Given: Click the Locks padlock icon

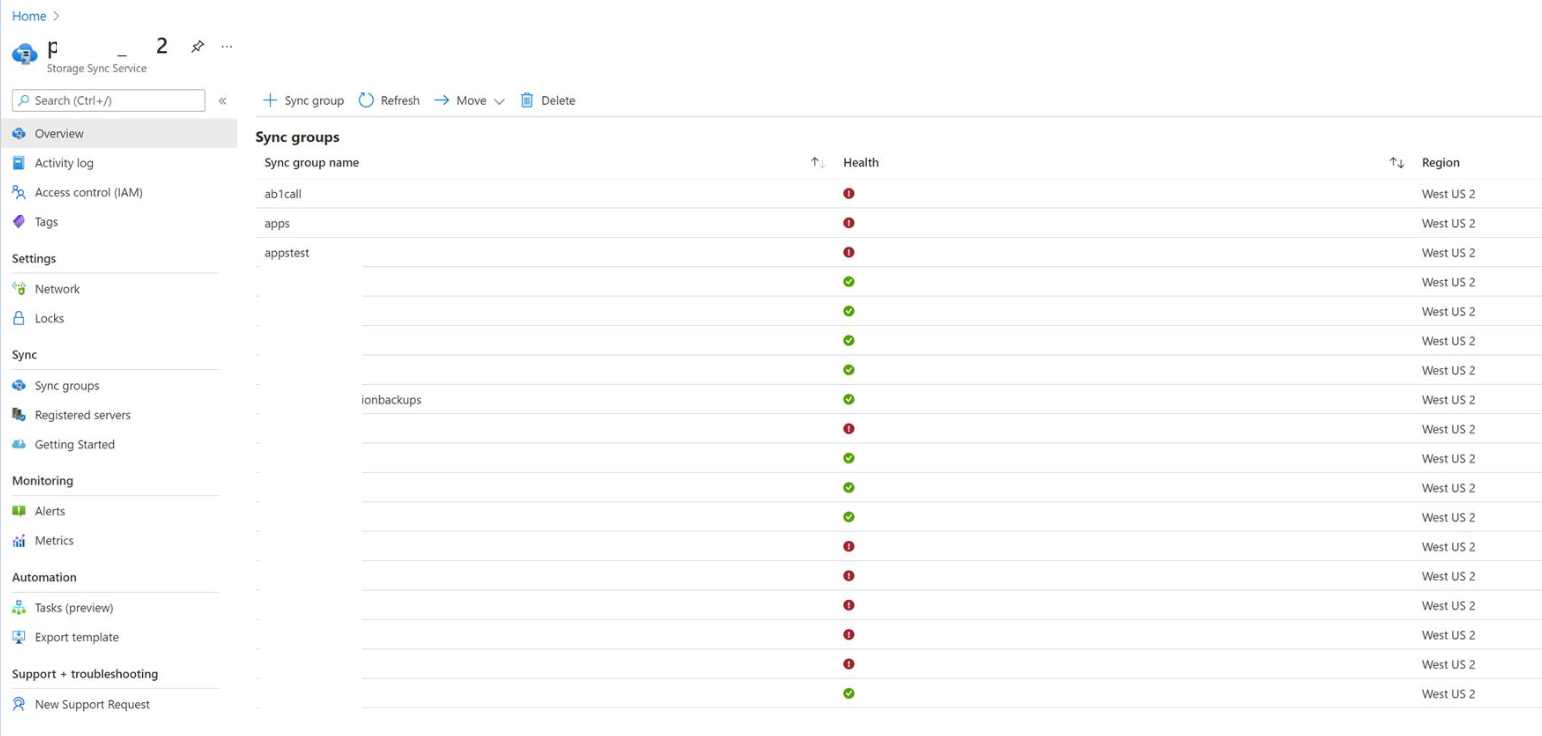Looking at the screenshot, I should (19, 318).
